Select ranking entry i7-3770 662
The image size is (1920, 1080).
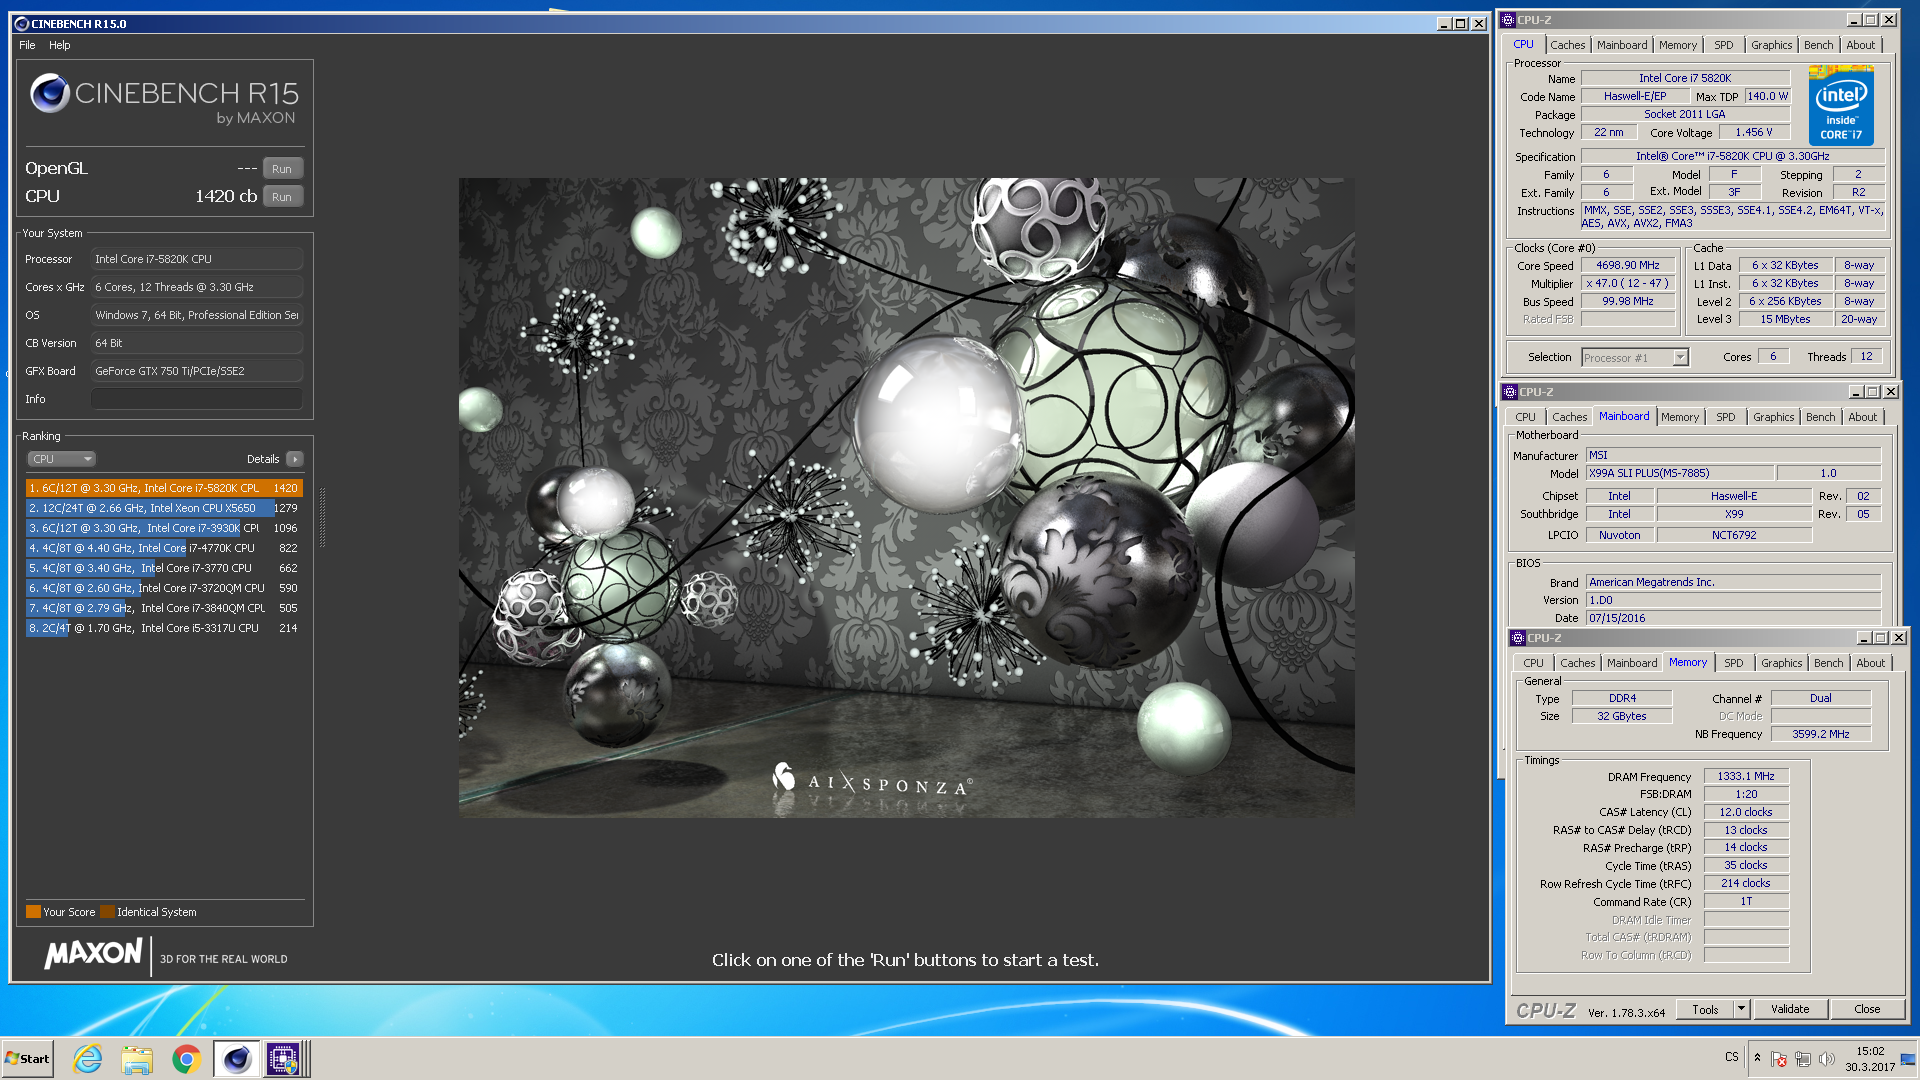click(164, 568)
